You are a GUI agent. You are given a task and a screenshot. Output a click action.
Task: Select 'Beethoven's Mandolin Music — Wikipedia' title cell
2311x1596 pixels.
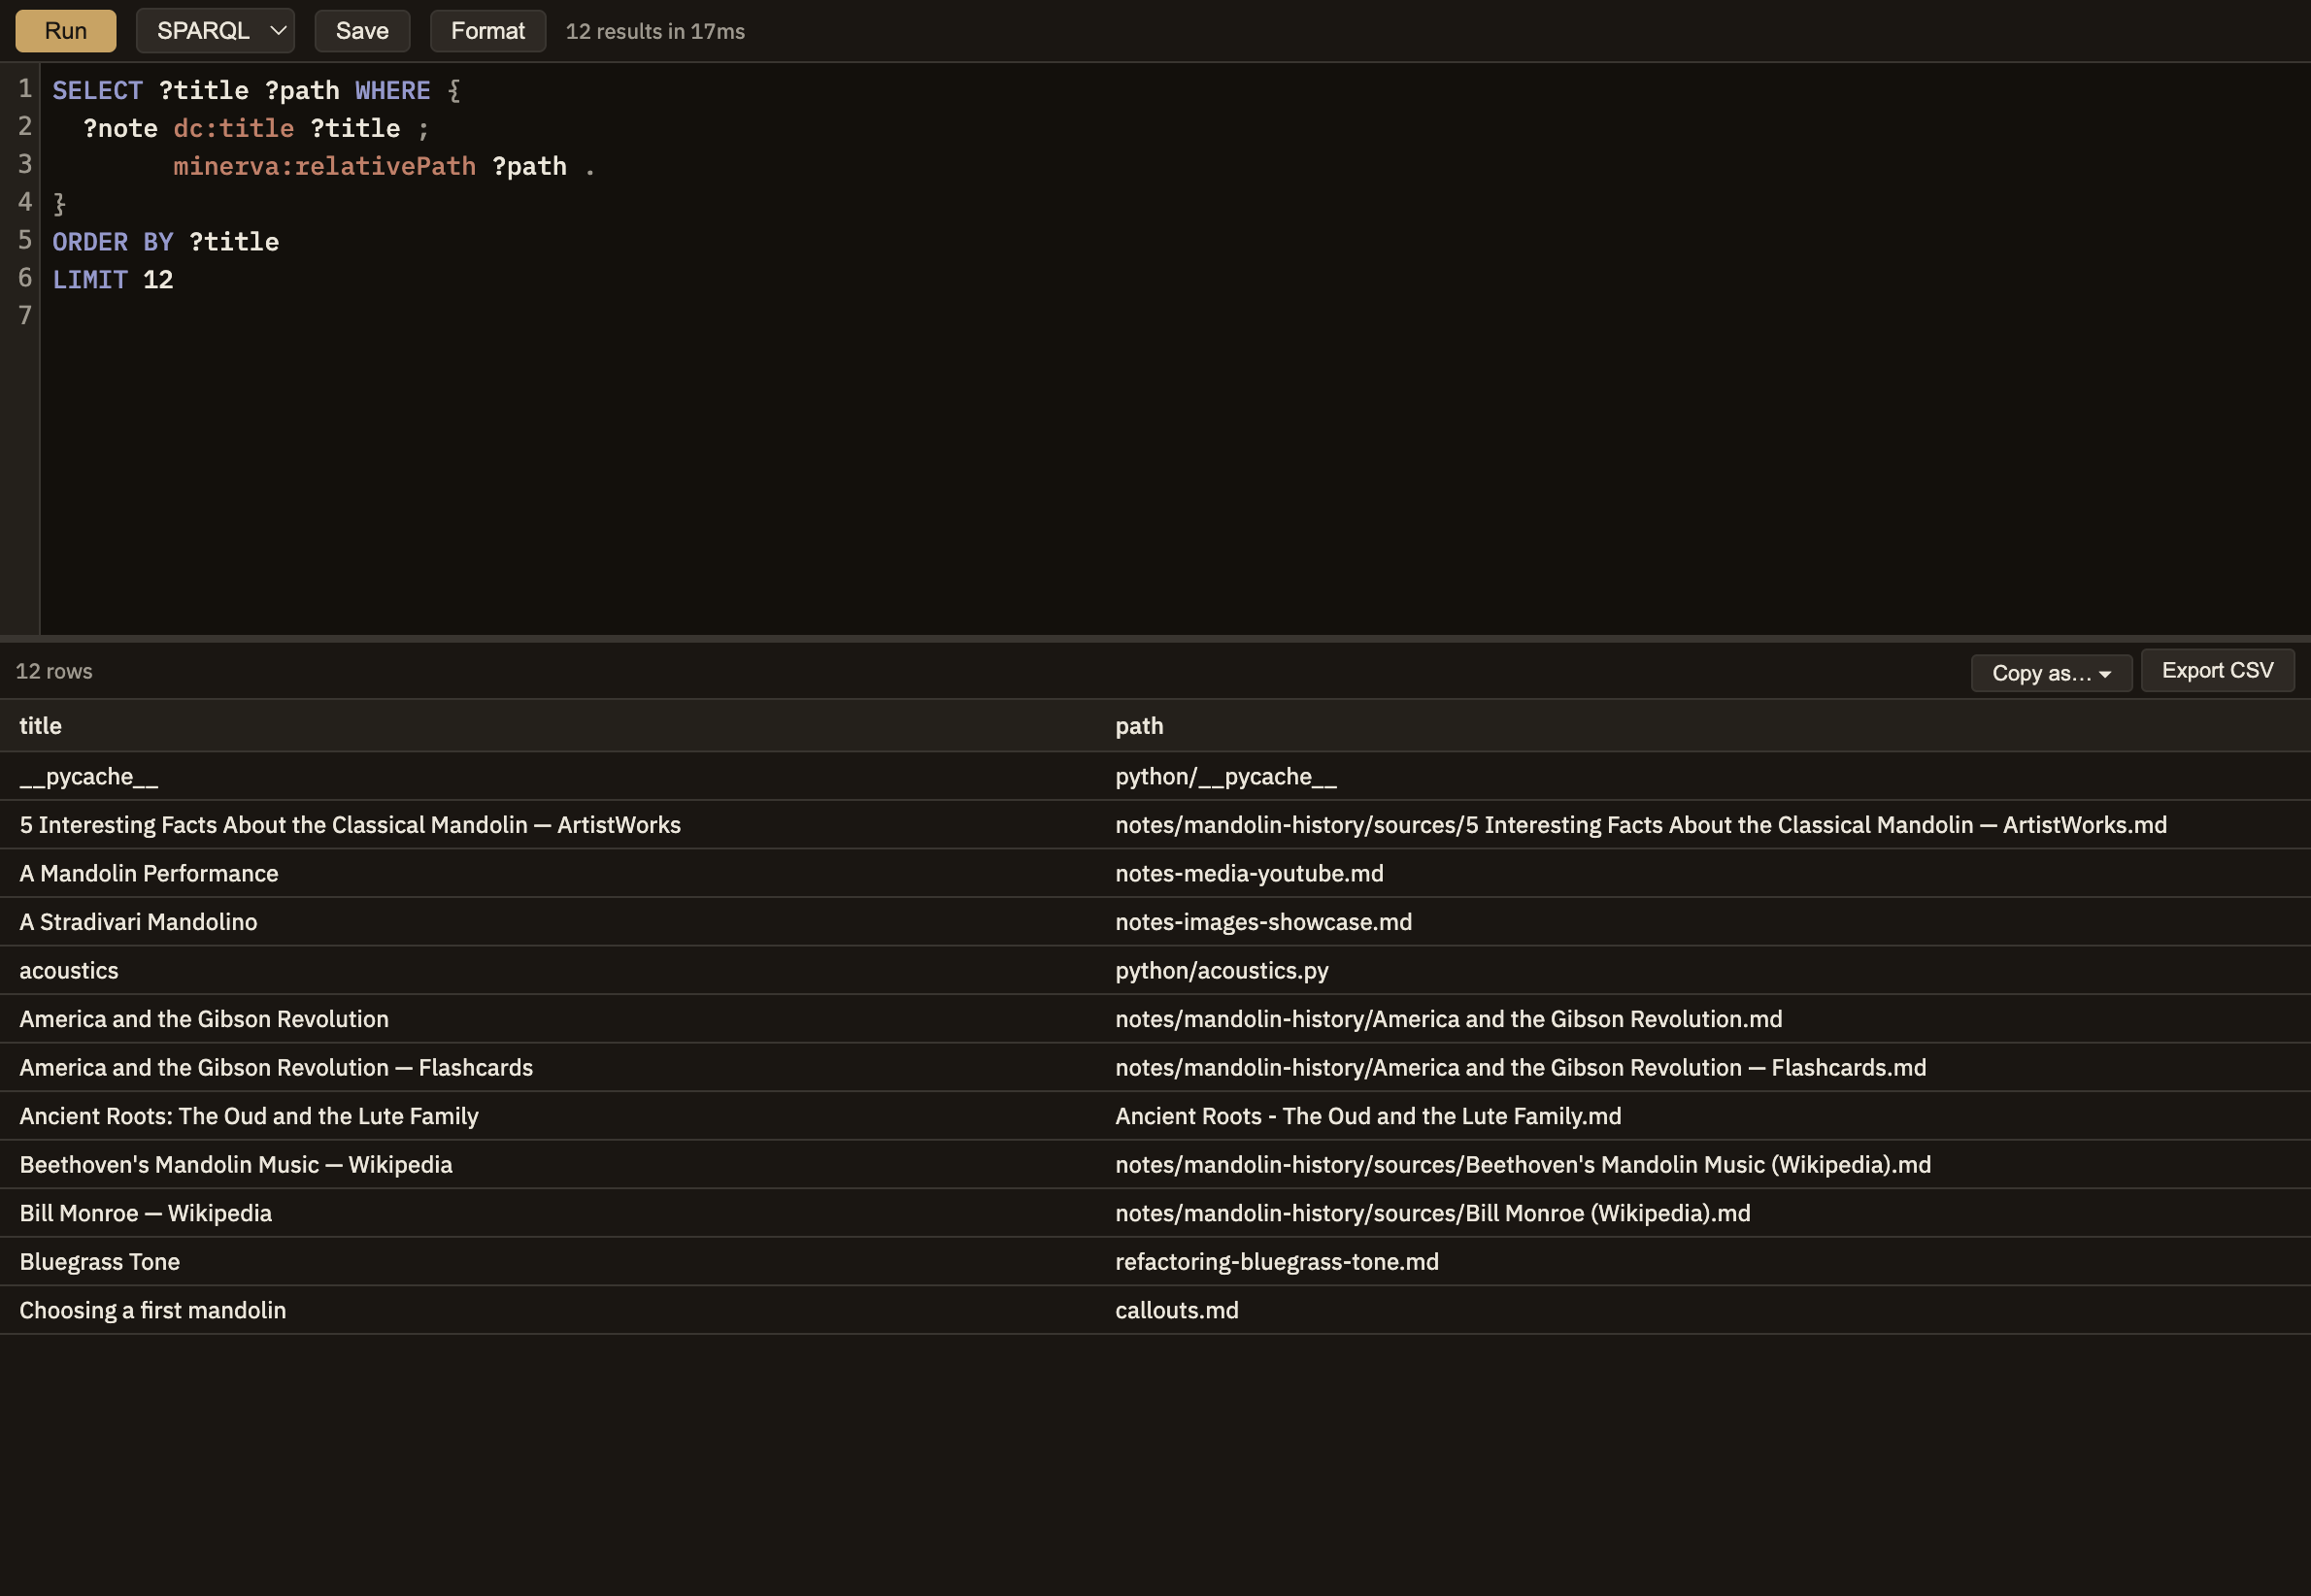(548, 1165)
